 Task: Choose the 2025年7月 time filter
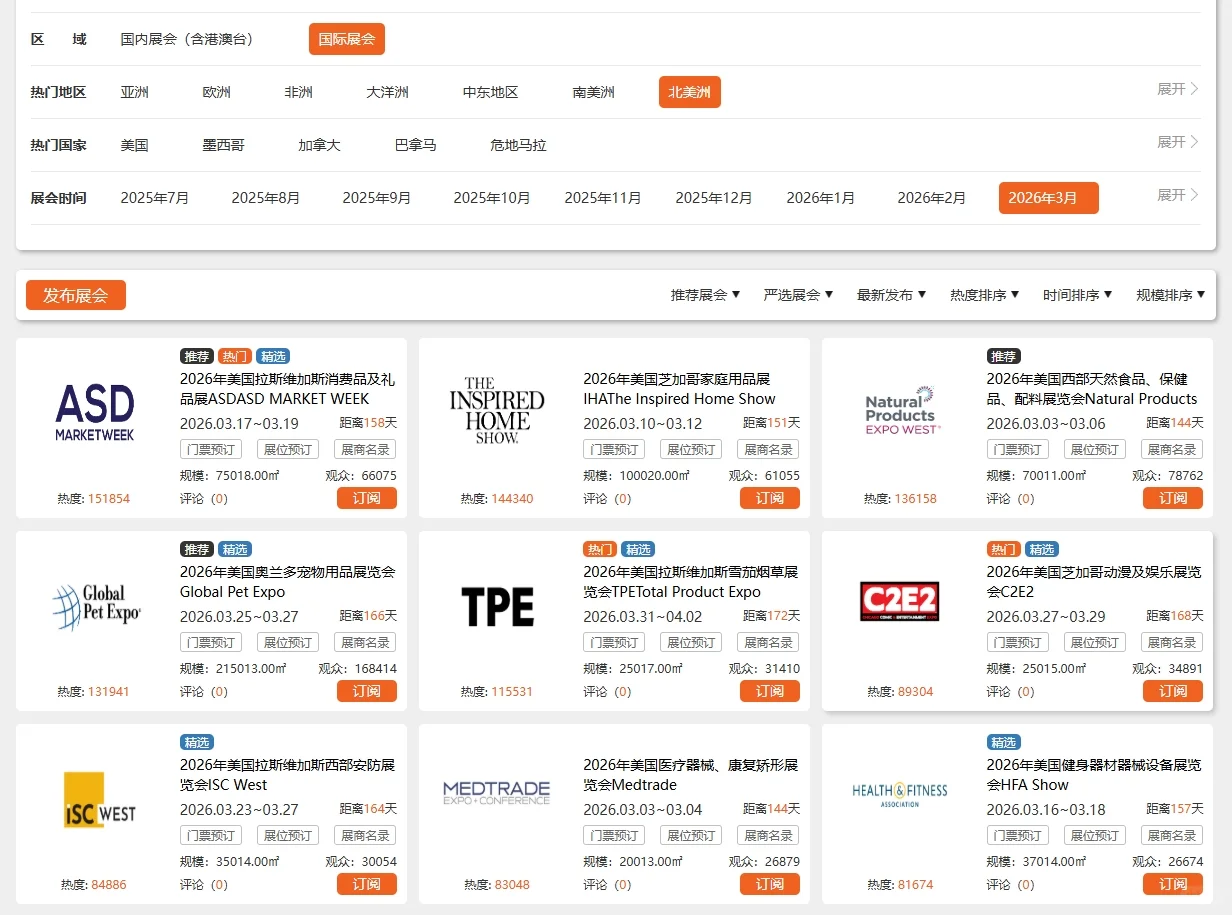pos(155,198)
